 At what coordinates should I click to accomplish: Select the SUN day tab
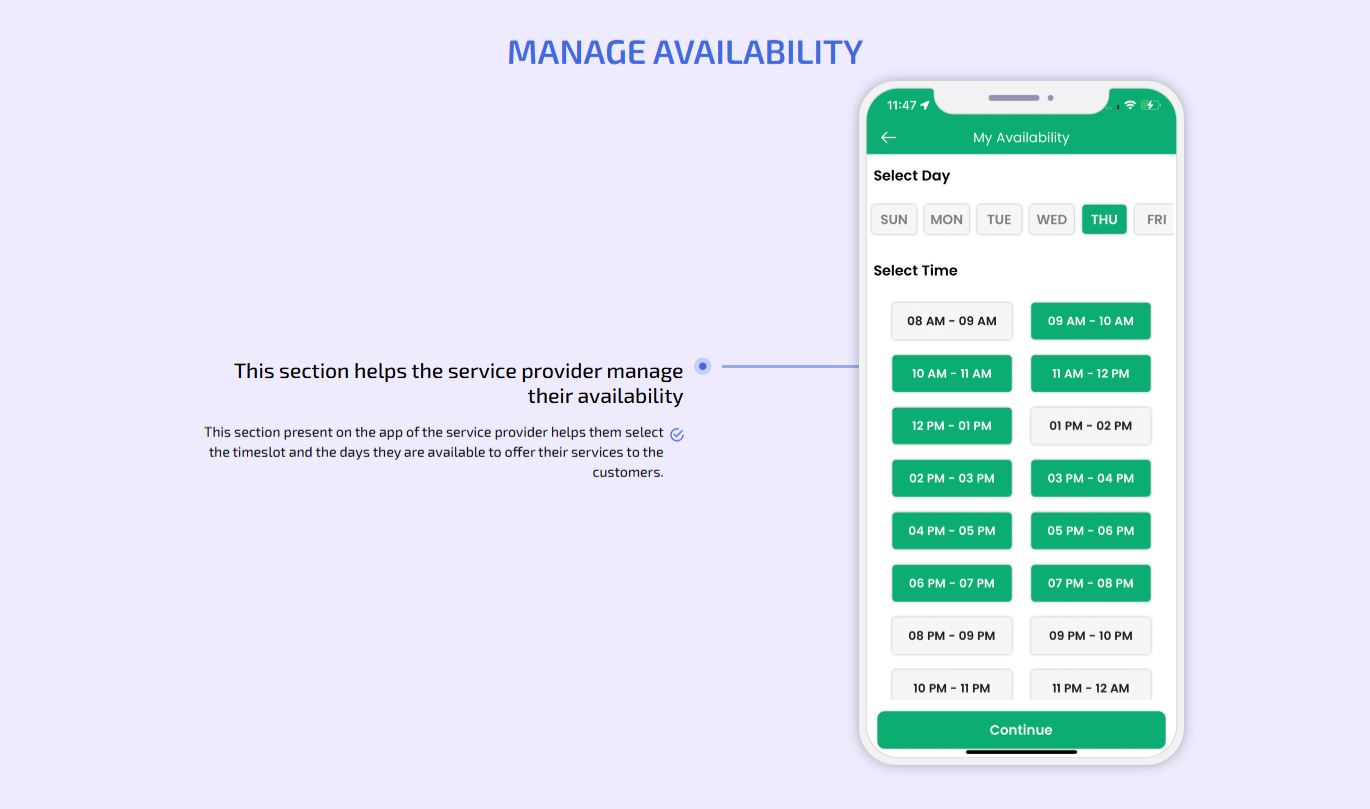[x=894, y=220]
